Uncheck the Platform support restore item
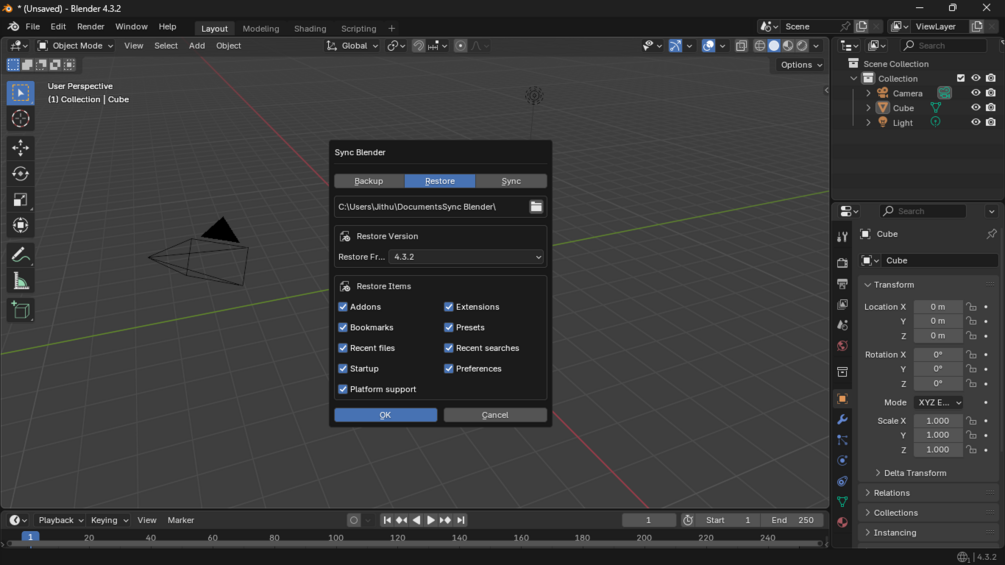The image size is (1005, 565). click(x=343, y=389)
